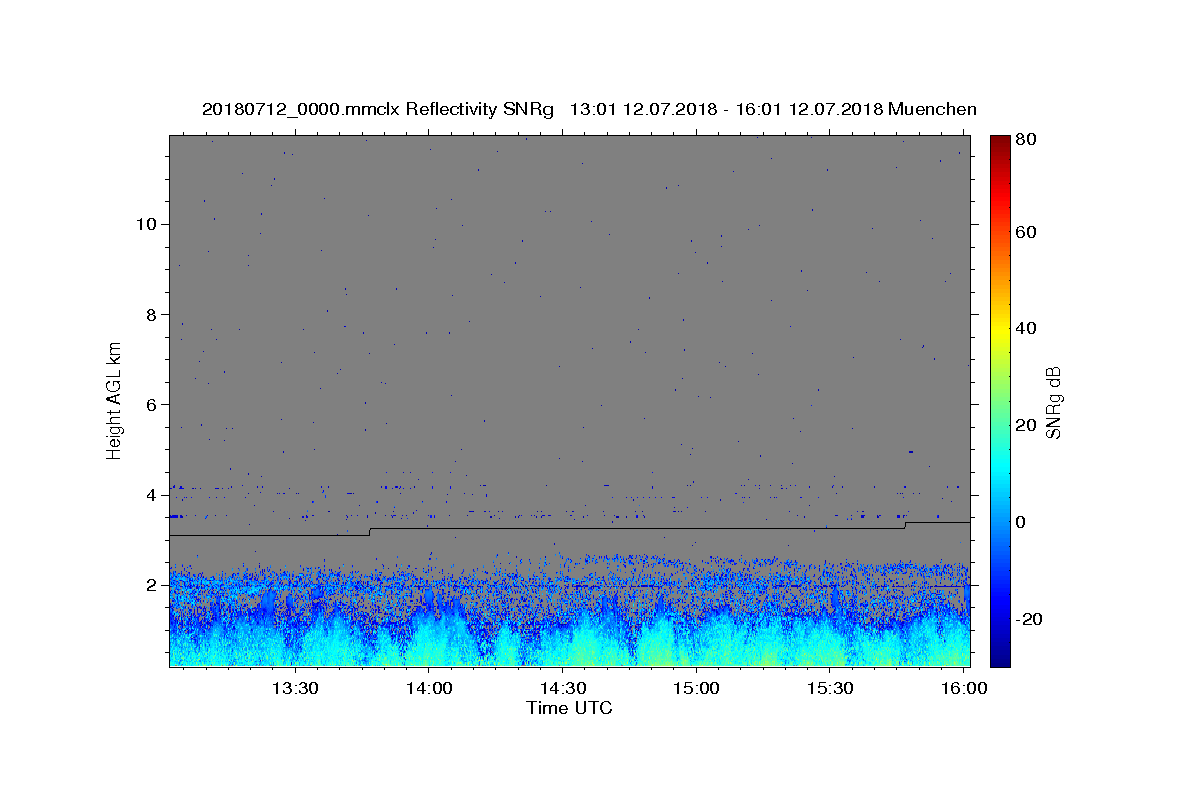The width and height of the screenshot is (1200, 800).
Task: Click the height tick label 8
Action: click(150, 314)
